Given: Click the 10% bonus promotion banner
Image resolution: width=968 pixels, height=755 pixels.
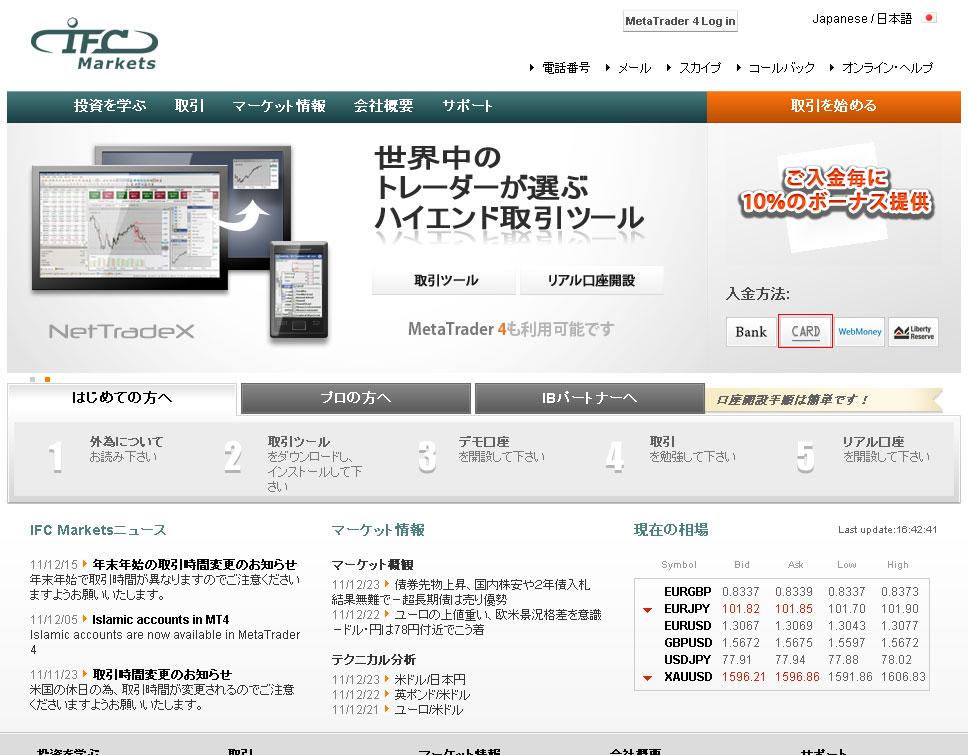Looking at the screenshot, I should 836,193.
